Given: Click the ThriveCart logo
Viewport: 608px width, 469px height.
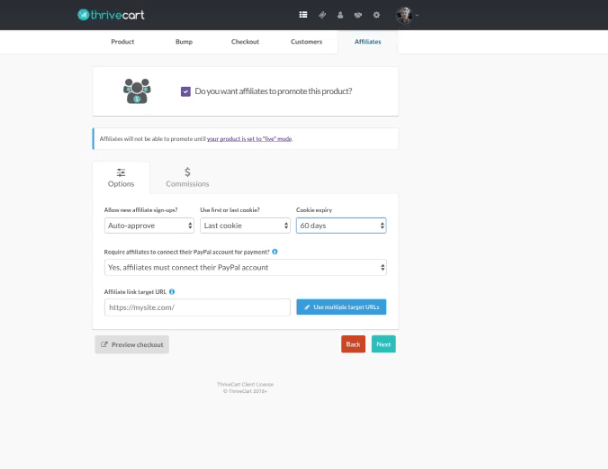Looking at the screenshot, I should click(x=111, y=15).
